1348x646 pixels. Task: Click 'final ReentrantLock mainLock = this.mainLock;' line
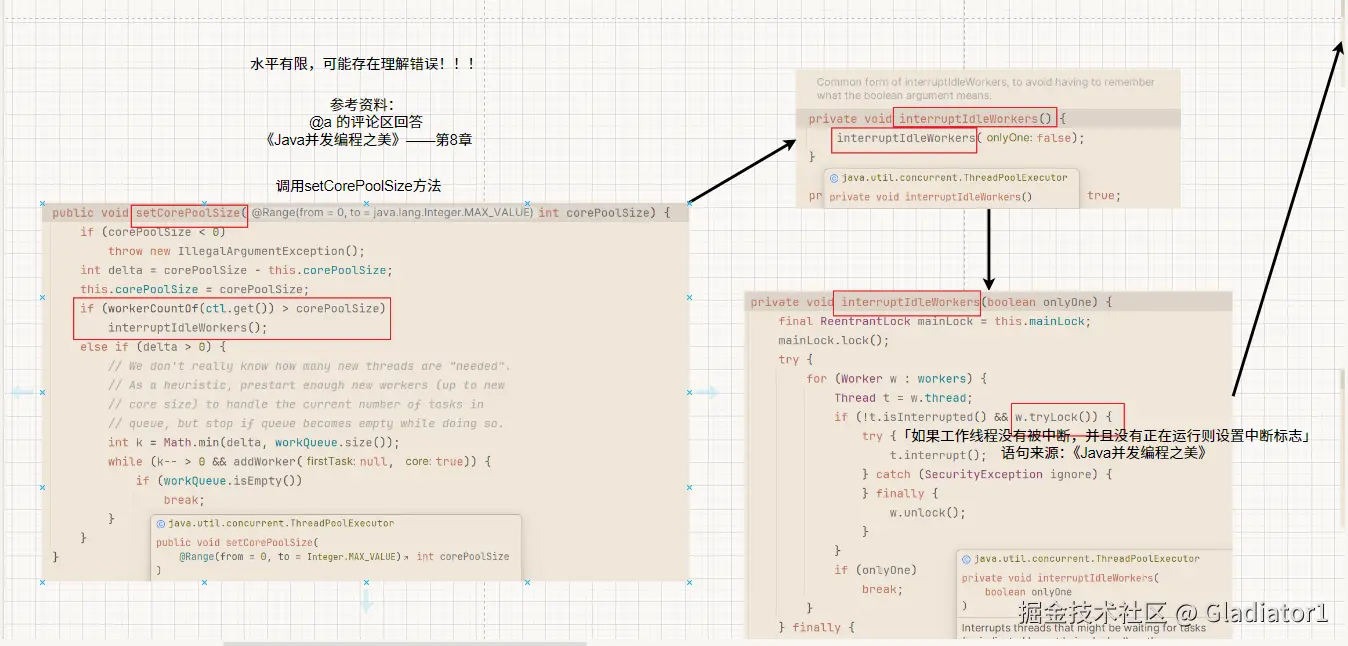(x=934, y=321)
